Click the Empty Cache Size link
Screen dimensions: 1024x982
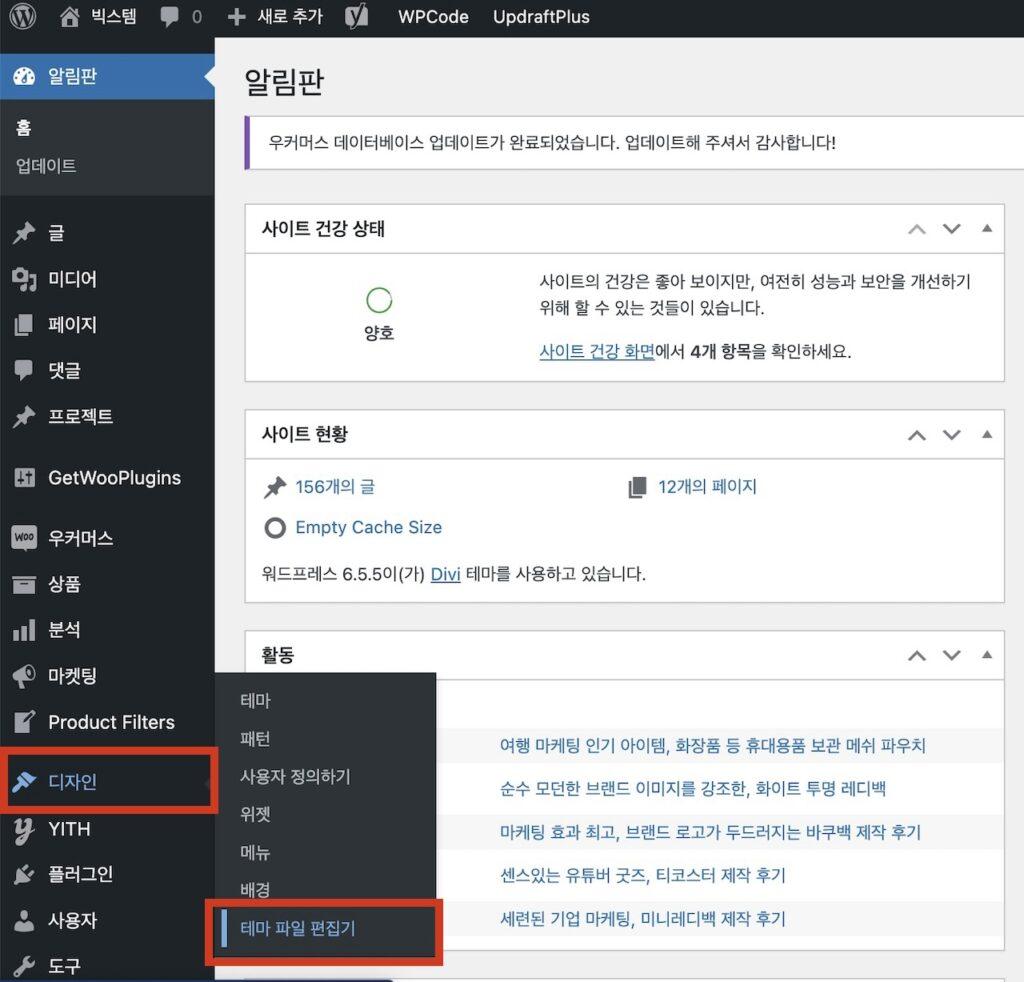point(368,528)
